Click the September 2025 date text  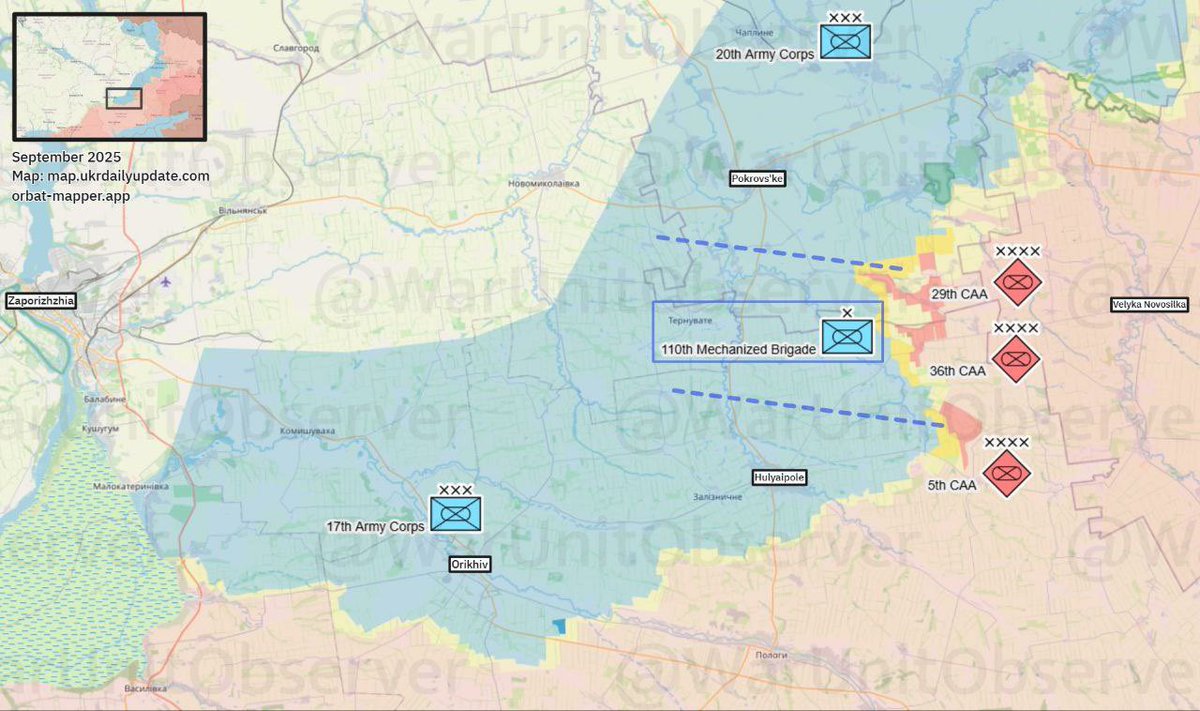point(66,157)
